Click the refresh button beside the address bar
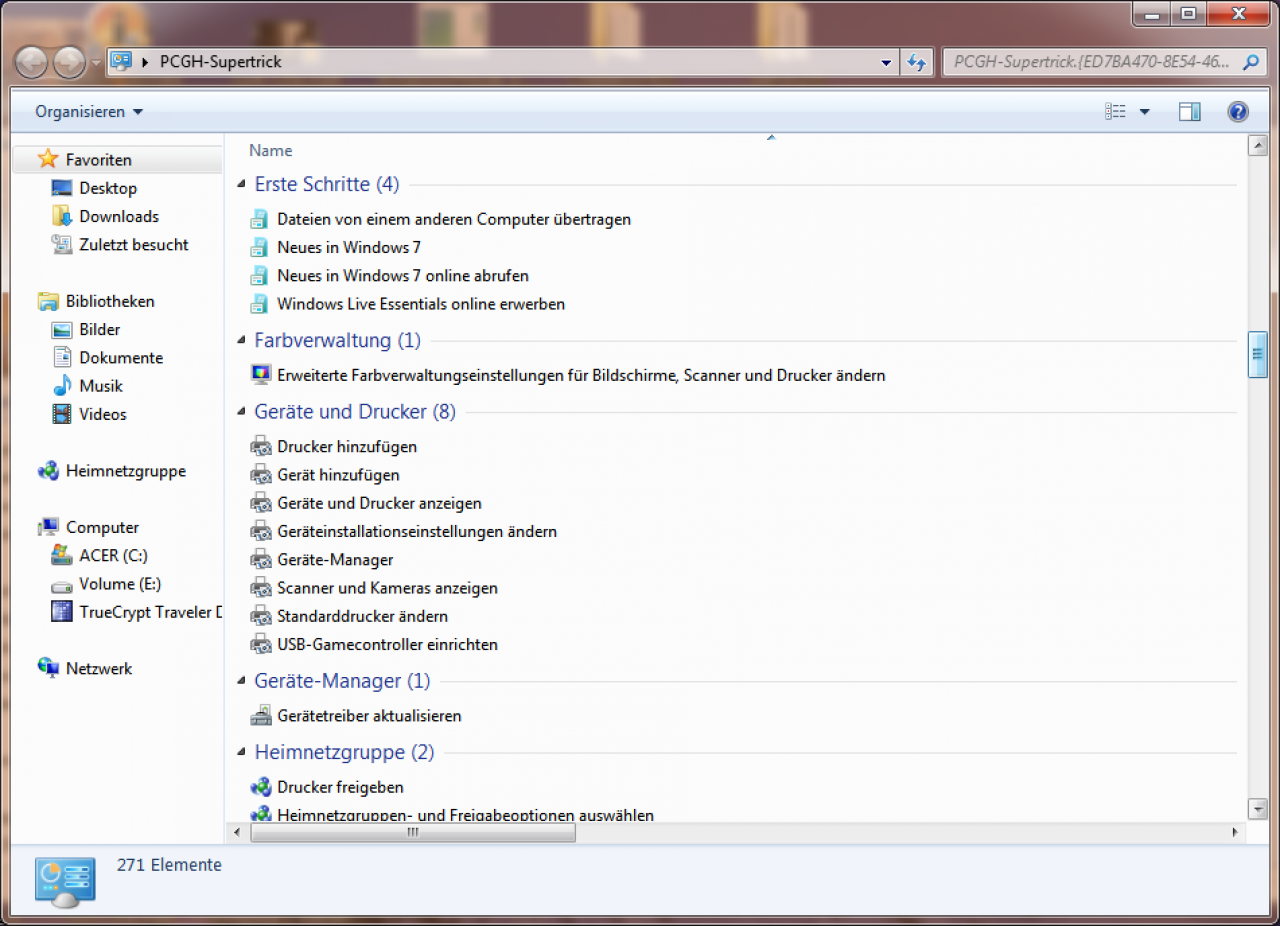The image size is (1280, 926). pyautogui.click(x=917, y=62)
